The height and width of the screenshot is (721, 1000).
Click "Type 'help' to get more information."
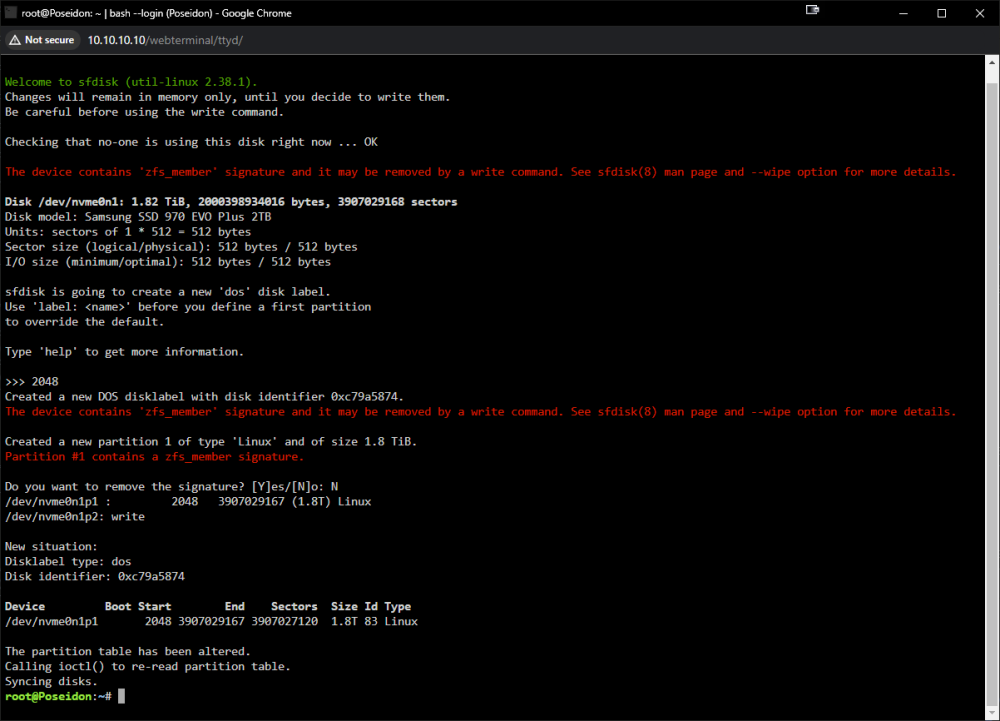tap(124, 352)
